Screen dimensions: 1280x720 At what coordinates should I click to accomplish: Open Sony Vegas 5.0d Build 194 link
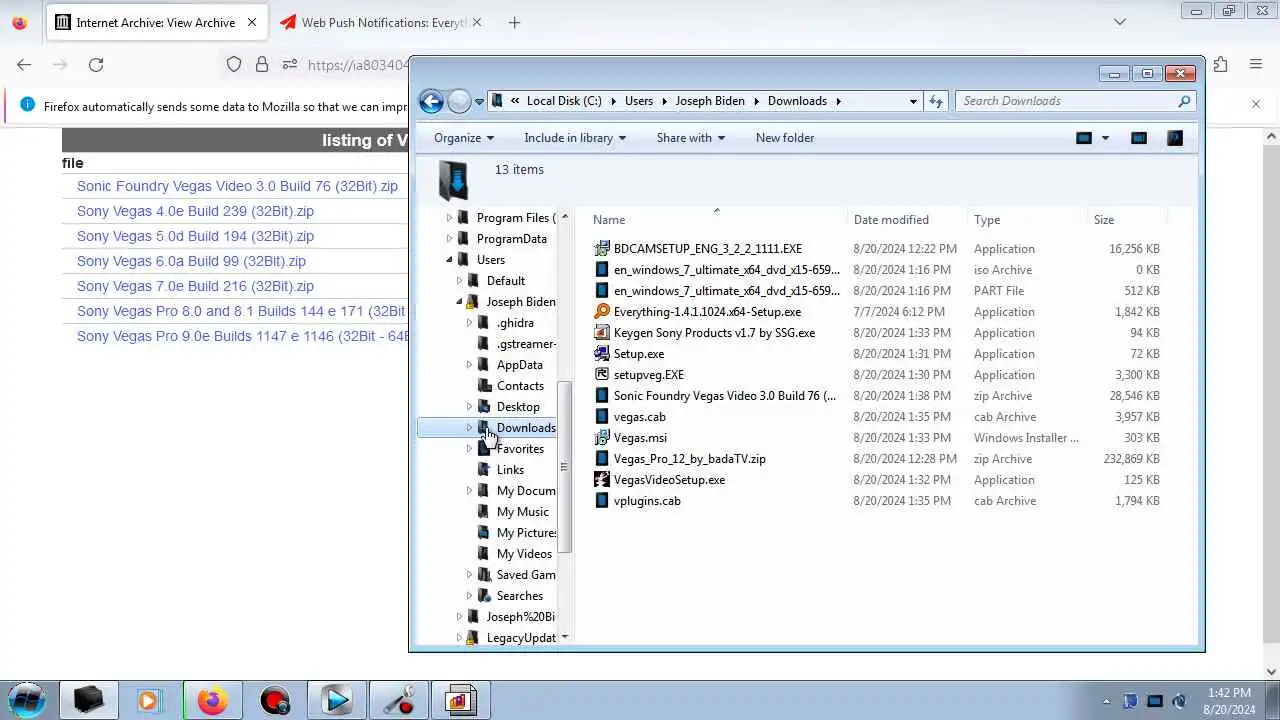[x=195, y=236]
